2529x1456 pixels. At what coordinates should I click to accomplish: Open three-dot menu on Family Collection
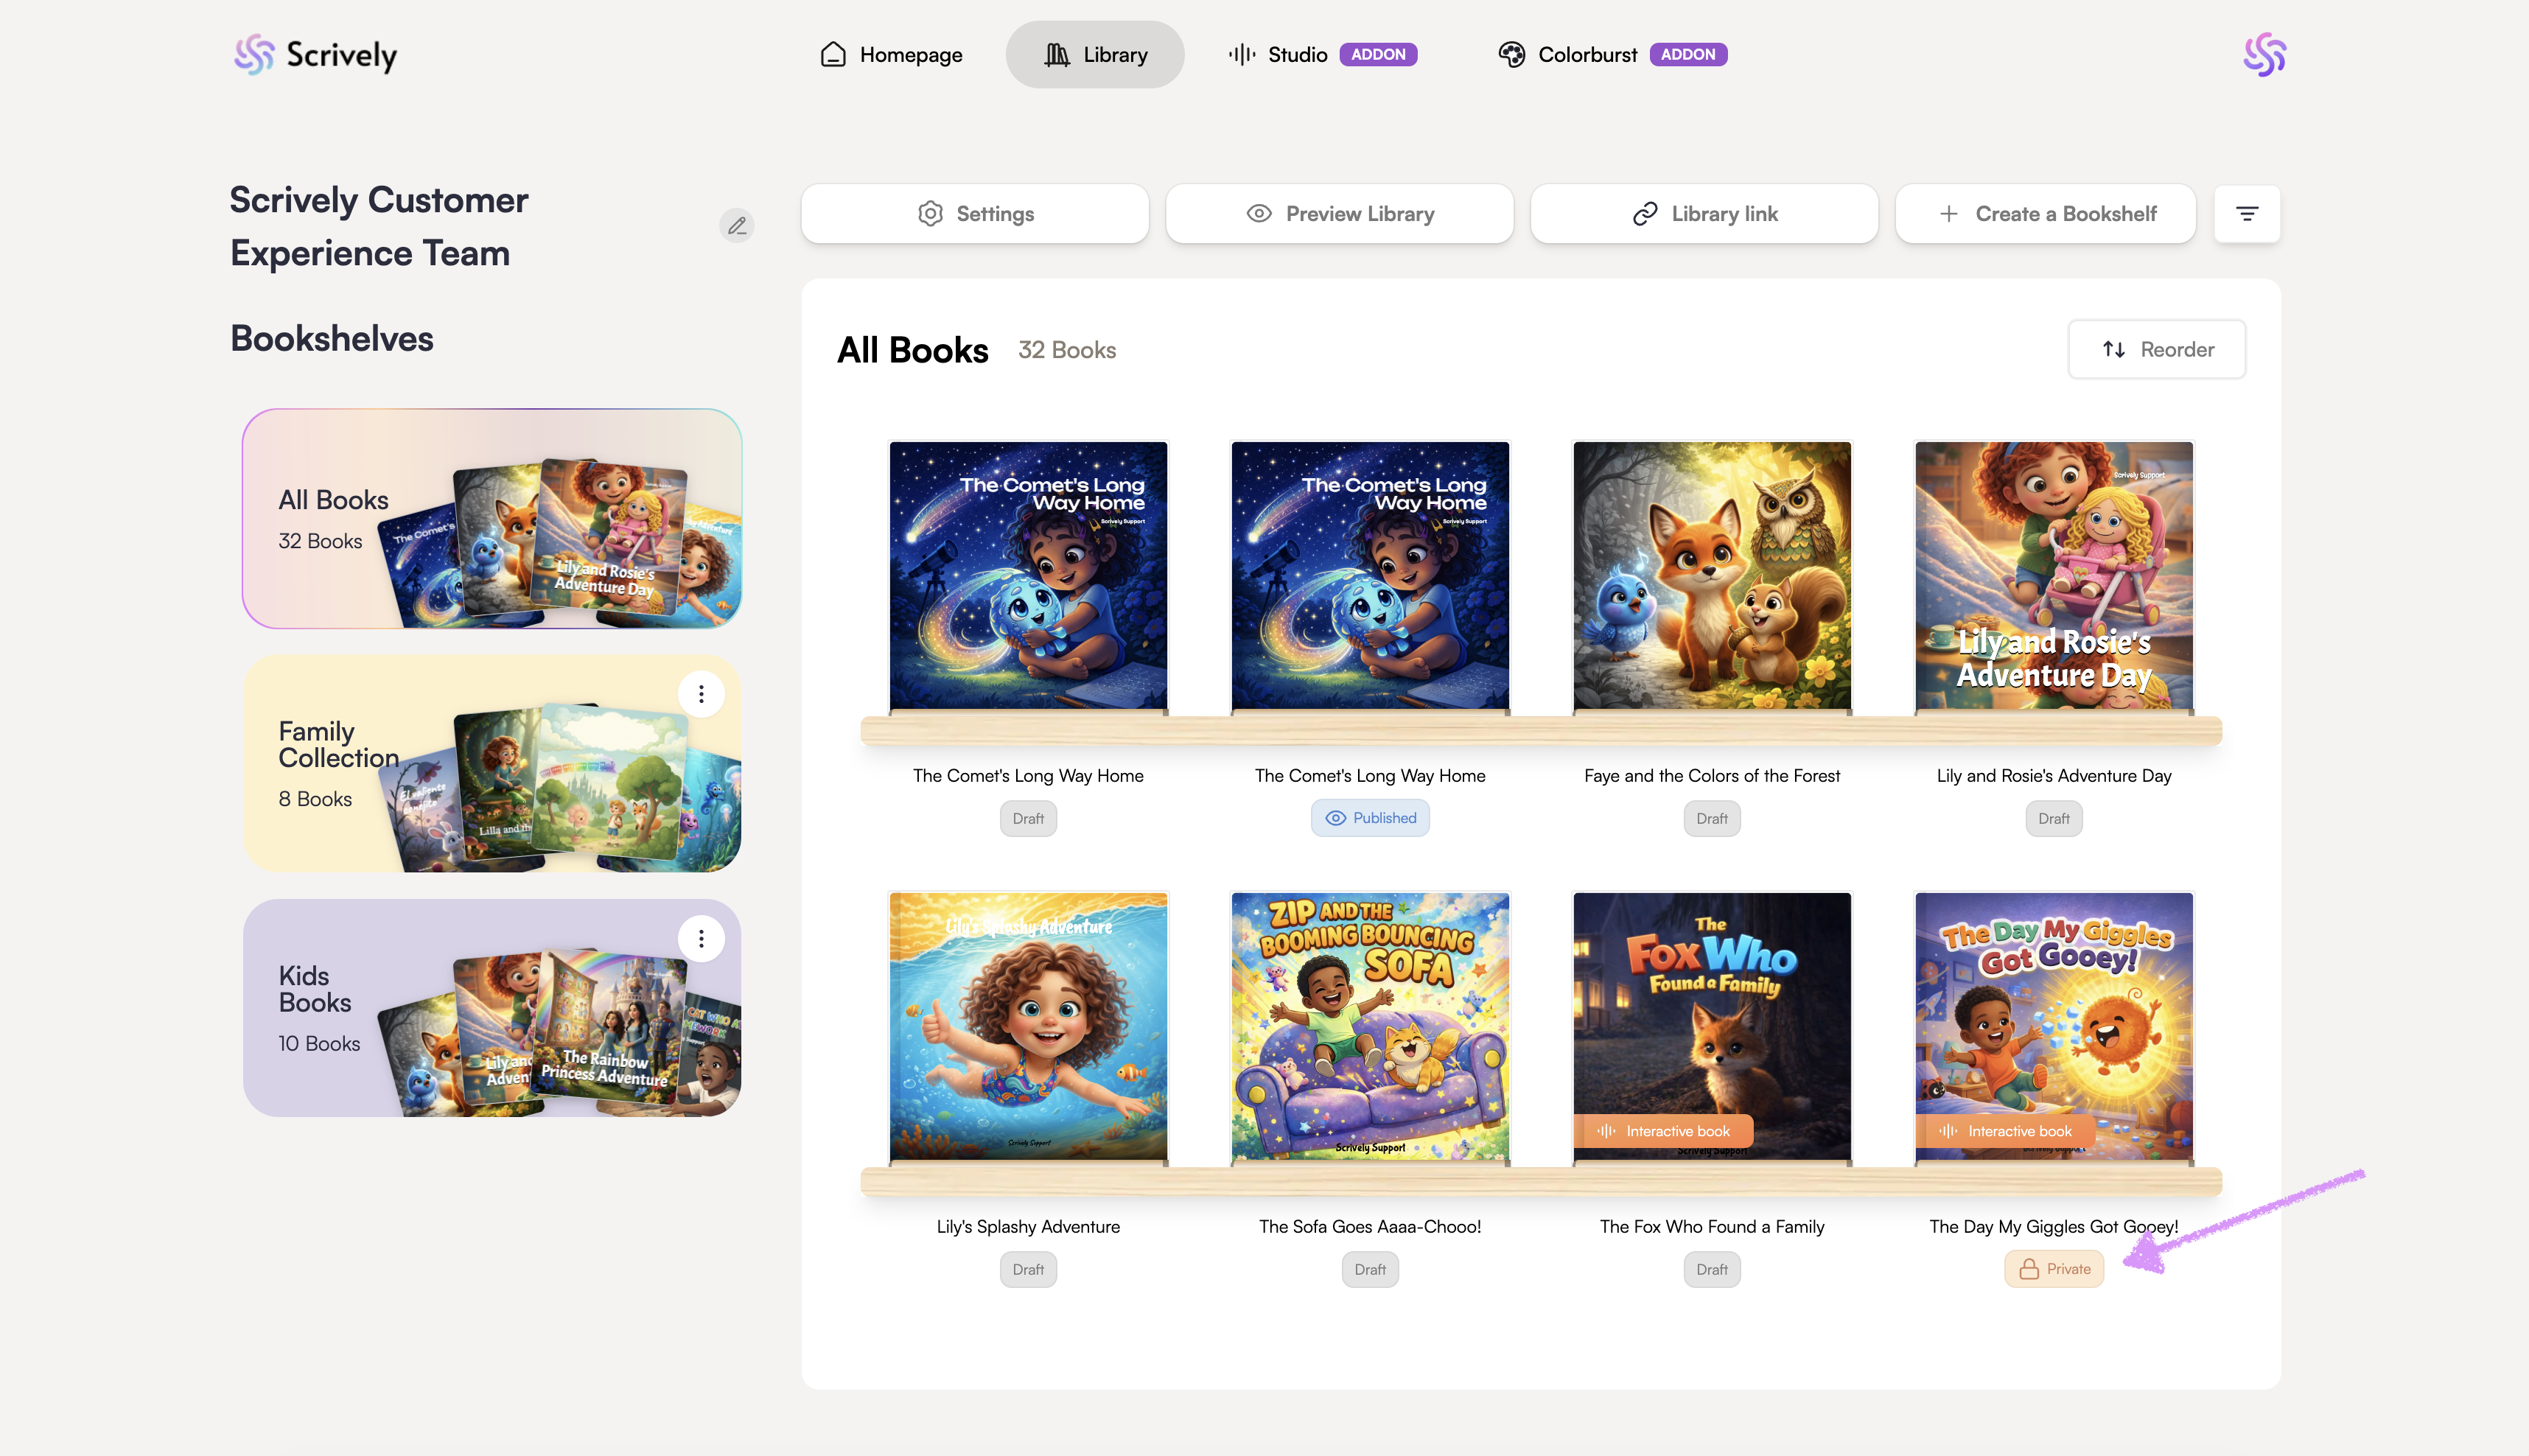[701, 694]
